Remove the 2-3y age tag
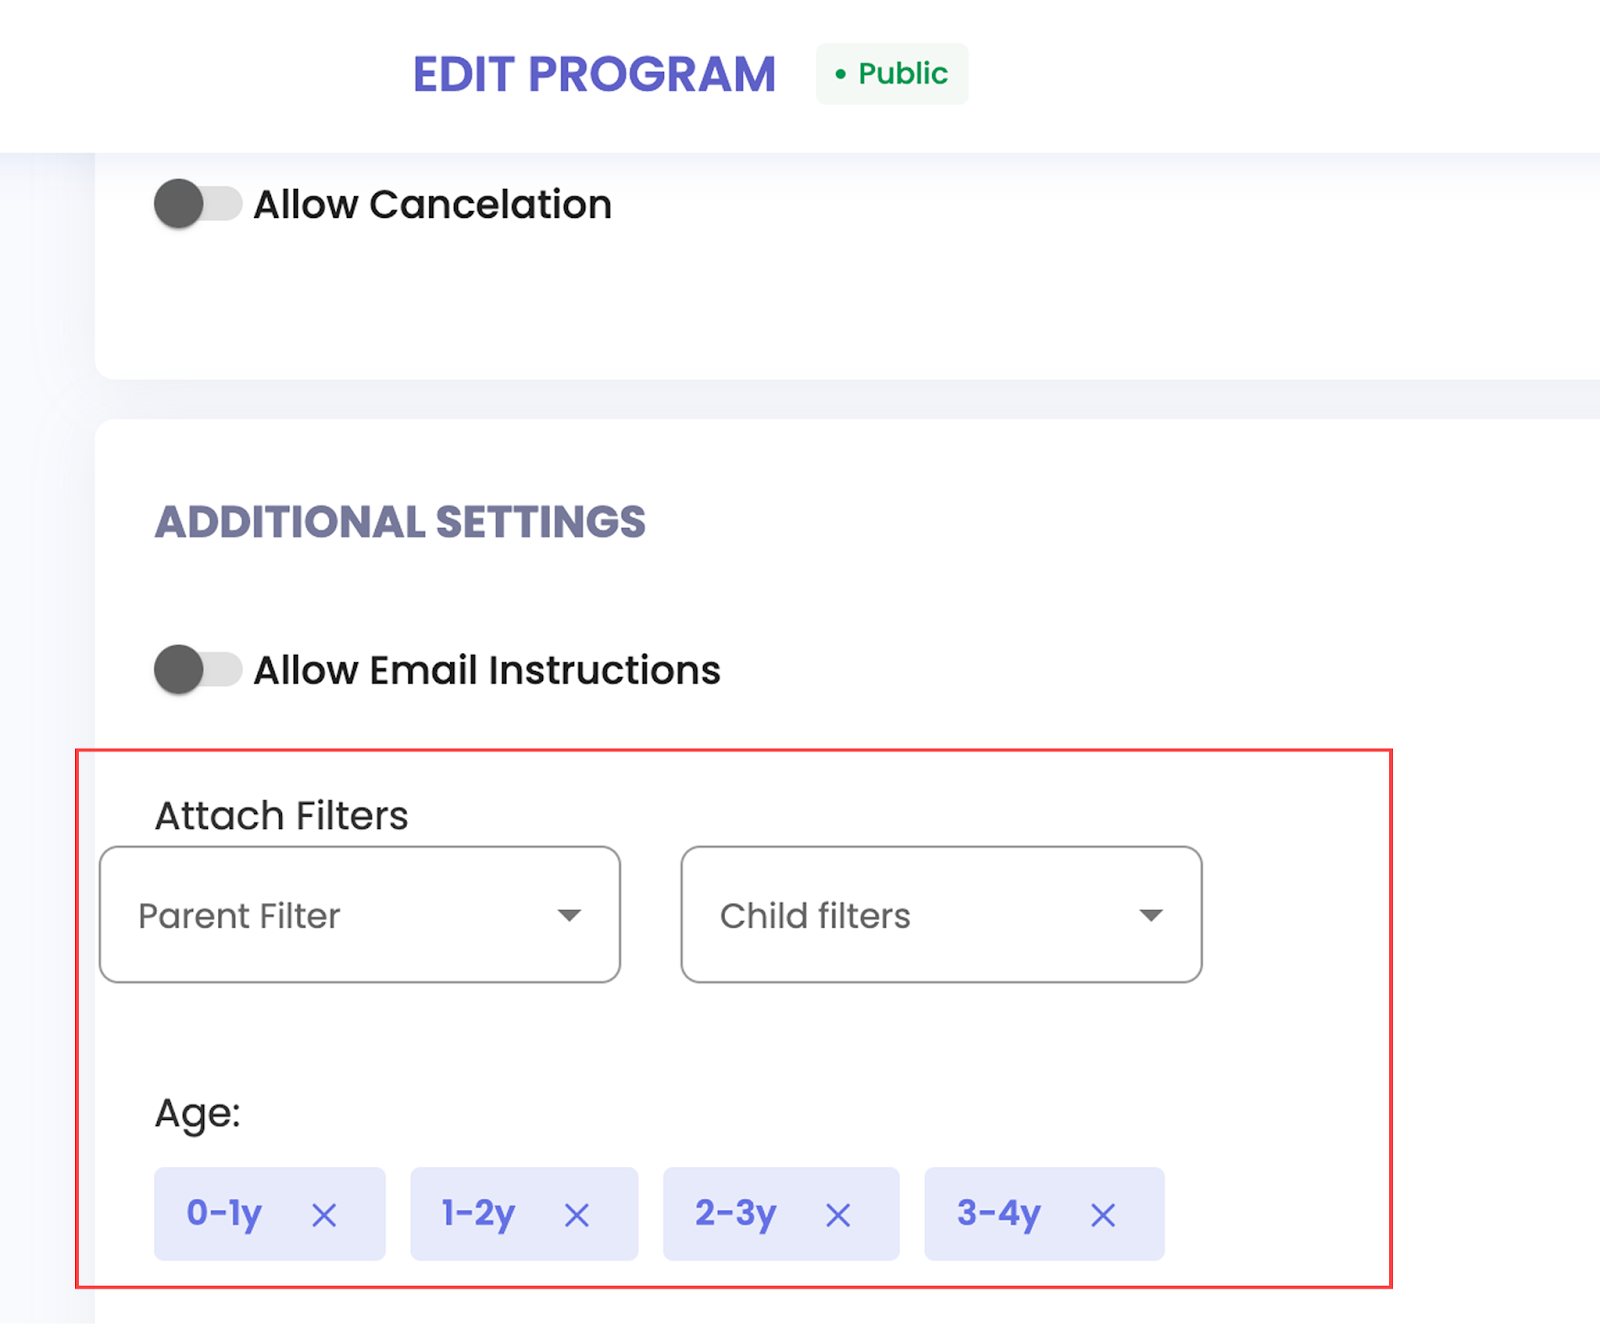The height and width of the screenshot is (1324, 1600). (x=838, y=1215)
